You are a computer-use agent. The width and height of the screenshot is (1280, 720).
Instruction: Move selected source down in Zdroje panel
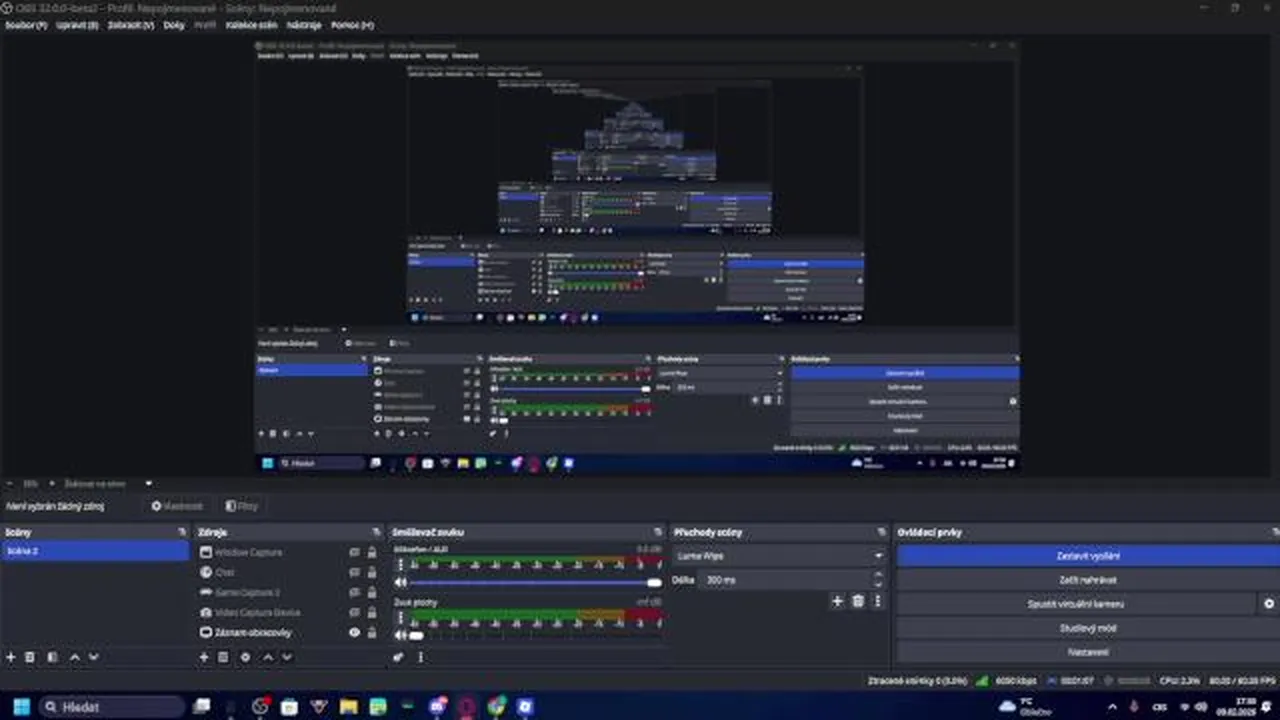(x=286, y=657)
